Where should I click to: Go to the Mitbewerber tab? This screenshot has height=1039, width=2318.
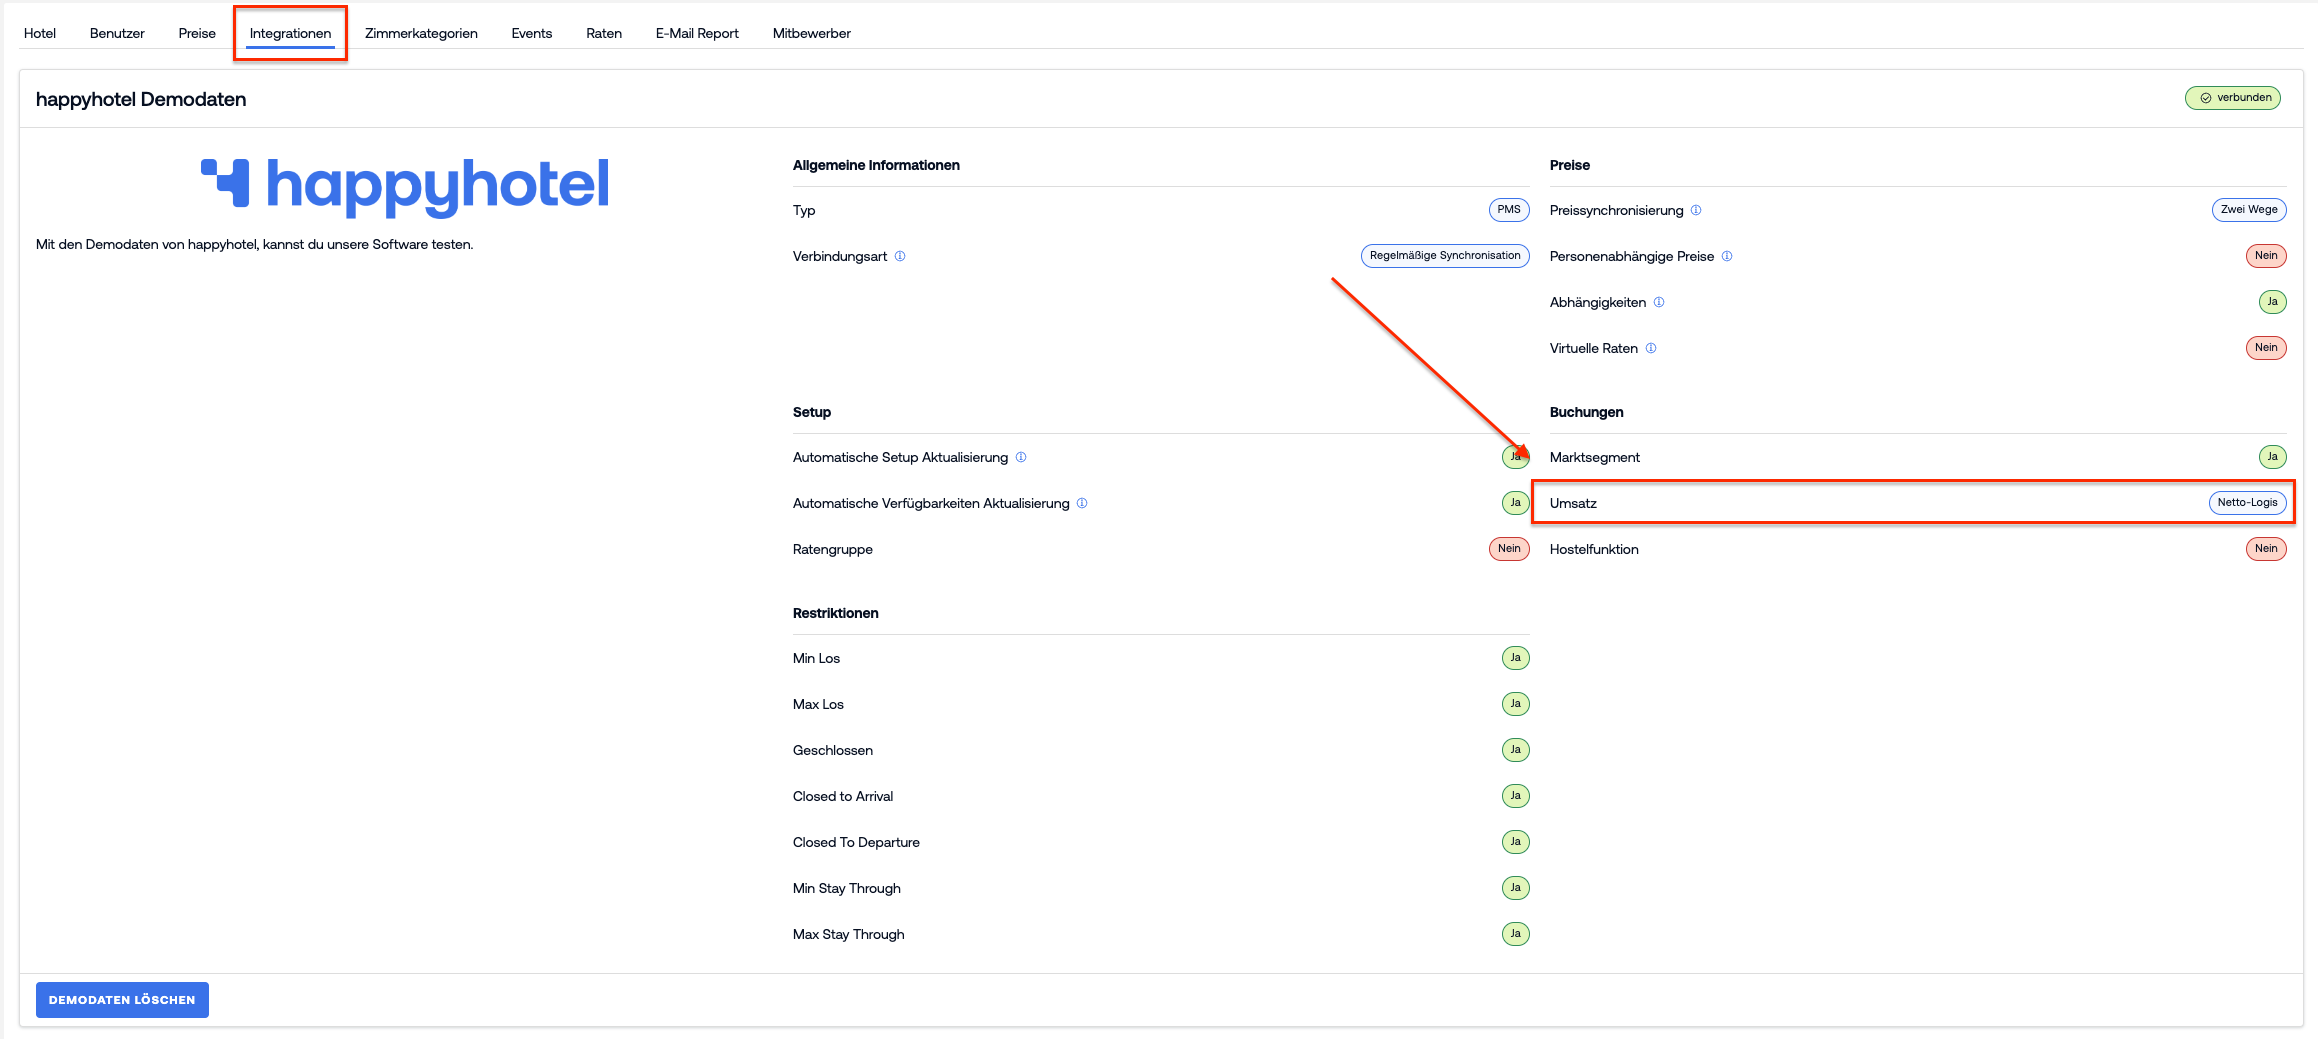click(811, 33)
